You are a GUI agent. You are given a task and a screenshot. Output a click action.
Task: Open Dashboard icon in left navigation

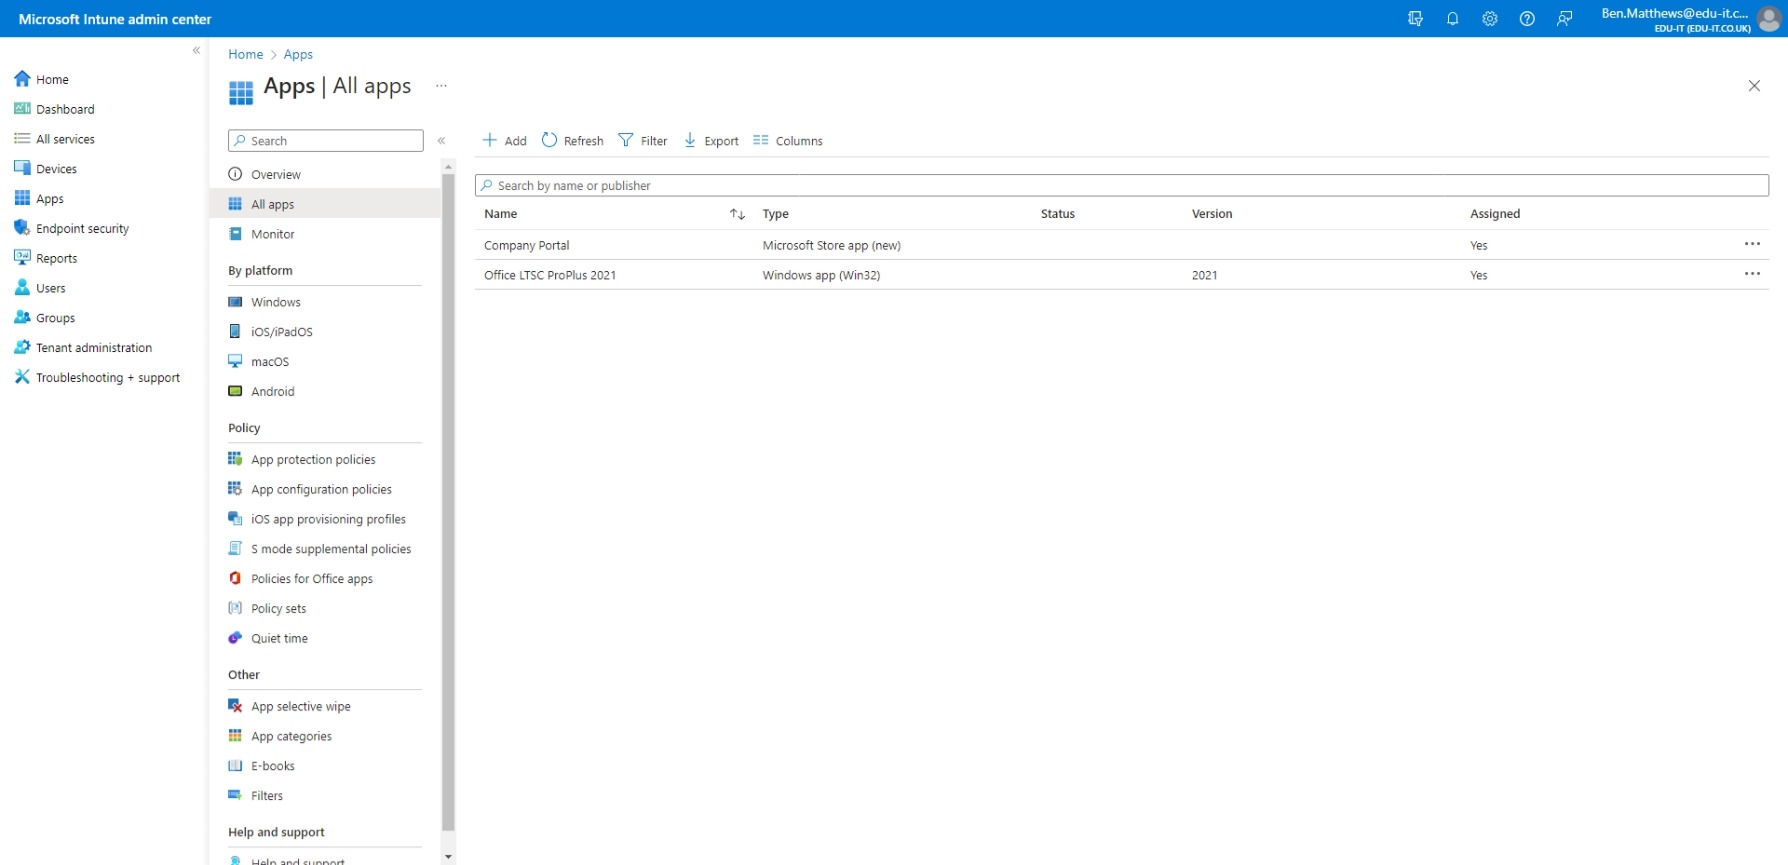22,109
